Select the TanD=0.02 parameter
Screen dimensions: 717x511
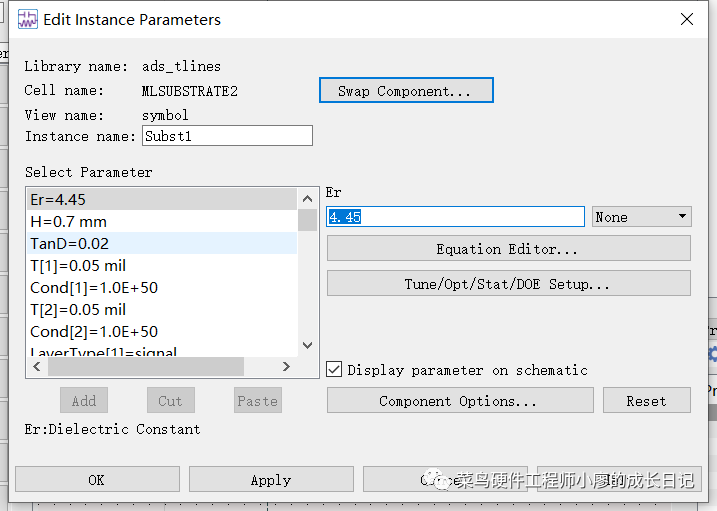[70, 244]
